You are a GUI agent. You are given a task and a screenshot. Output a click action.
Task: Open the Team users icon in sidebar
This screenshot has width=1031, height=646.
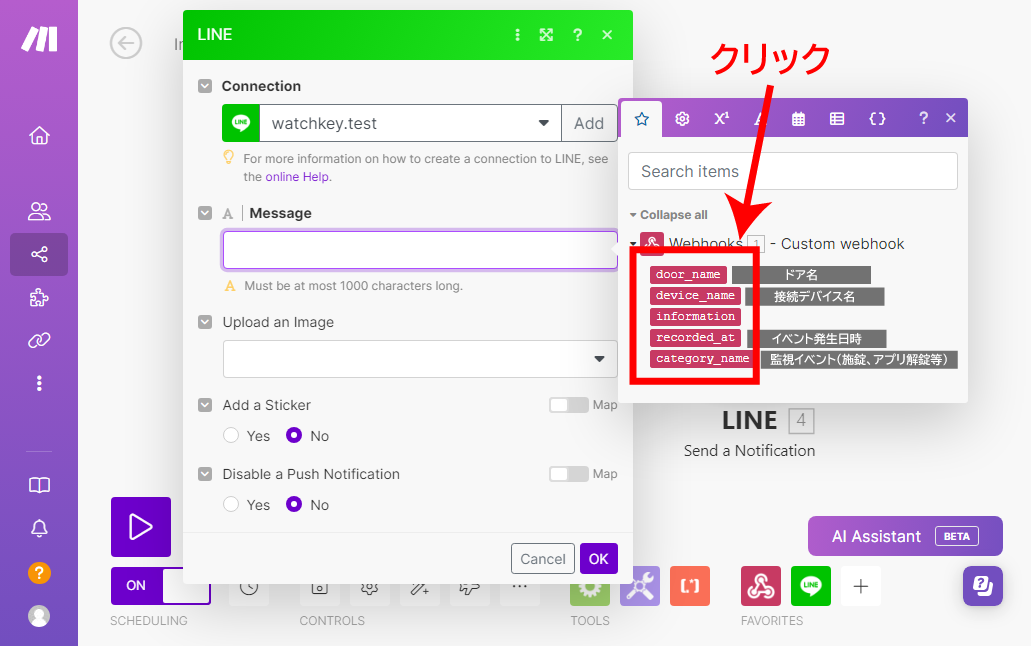39,211
